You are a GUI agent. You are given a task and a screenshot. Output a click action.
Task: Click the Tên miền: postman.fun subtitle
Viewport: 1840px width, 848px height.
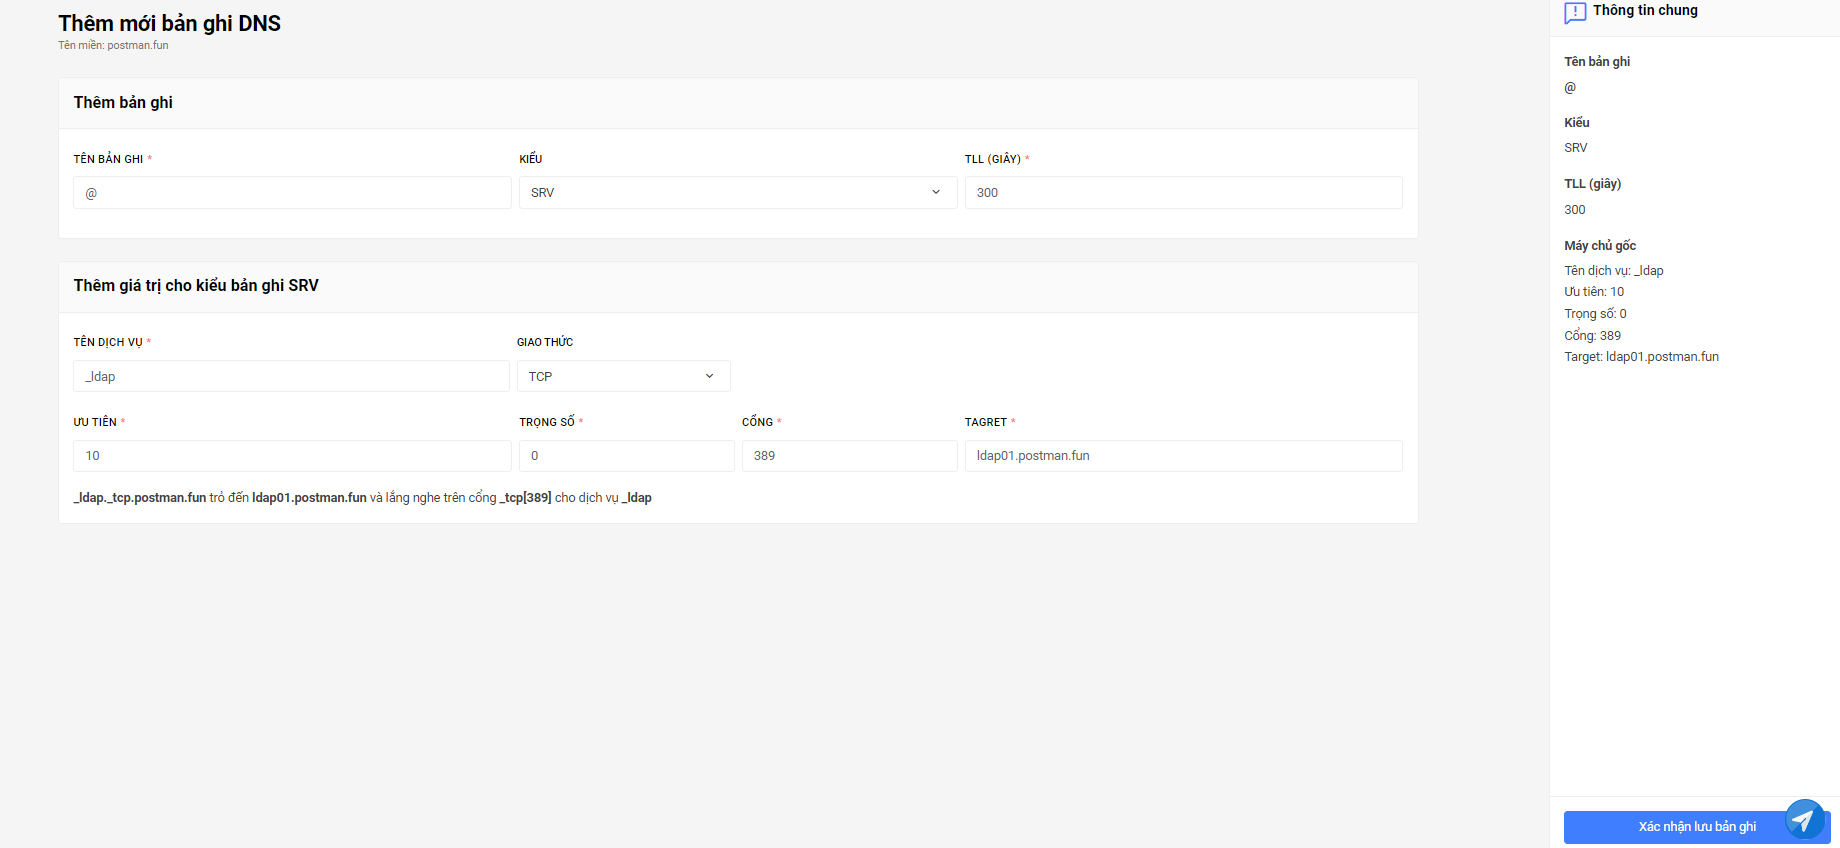(113, 45)
